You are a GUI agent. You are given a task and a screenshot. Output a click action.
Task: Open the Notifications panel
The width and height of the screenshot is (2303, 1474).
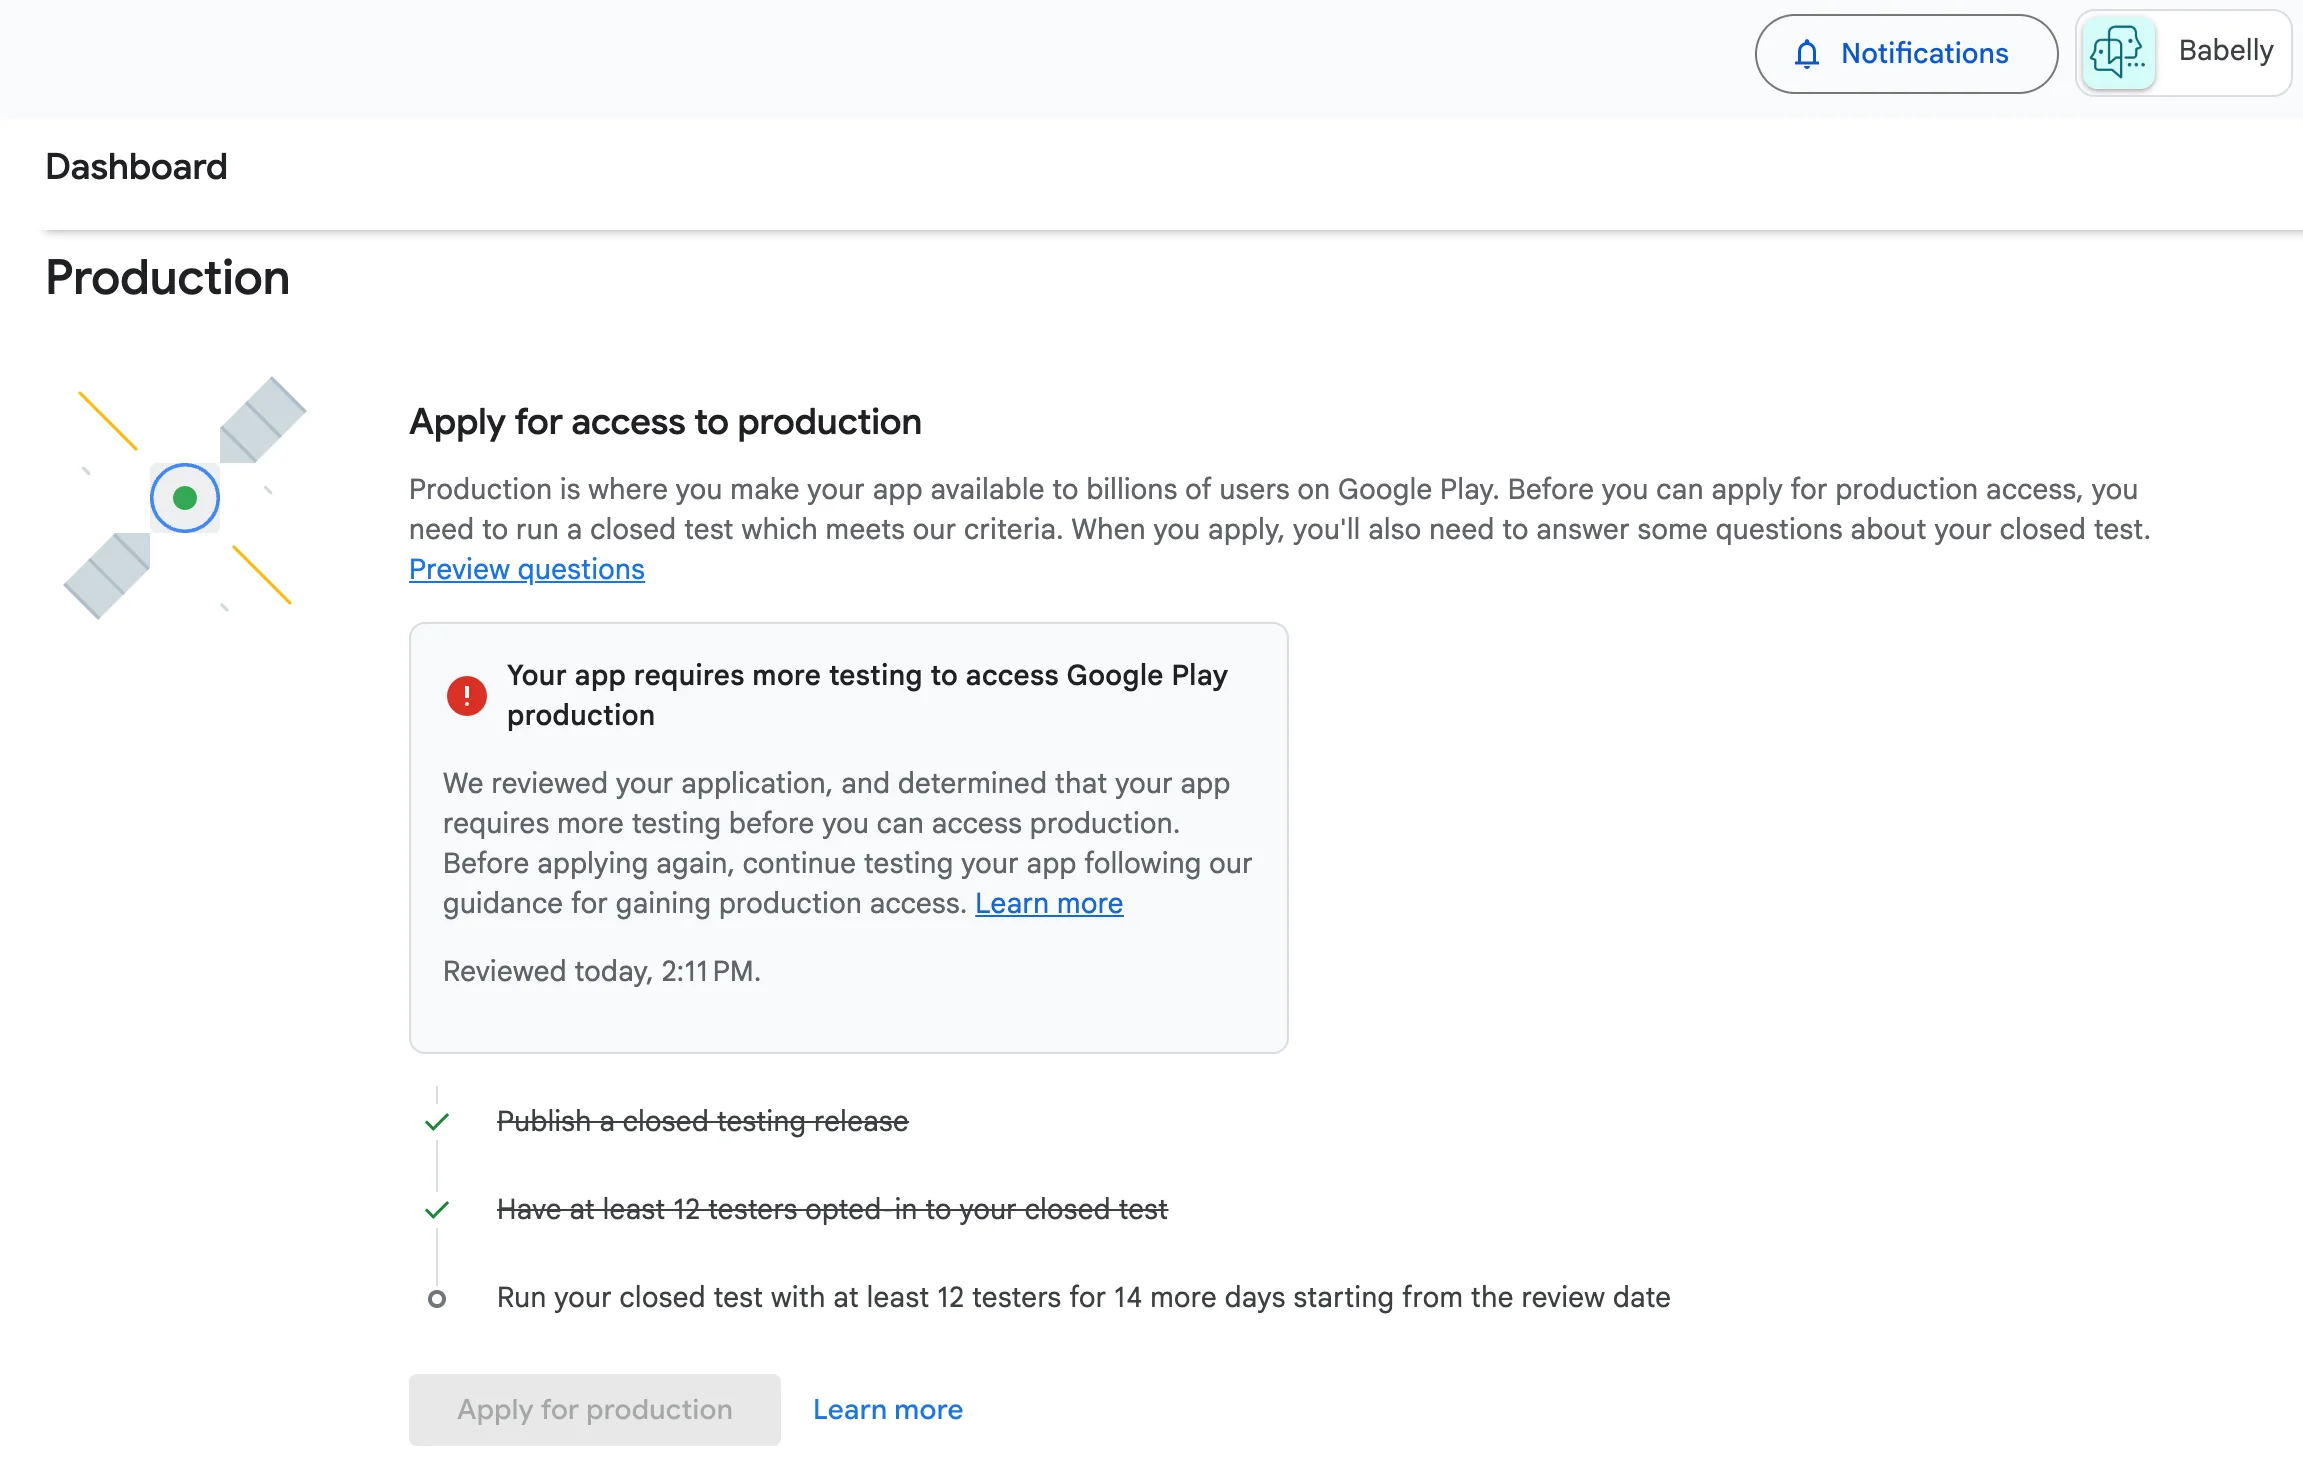coord(1904,53)
